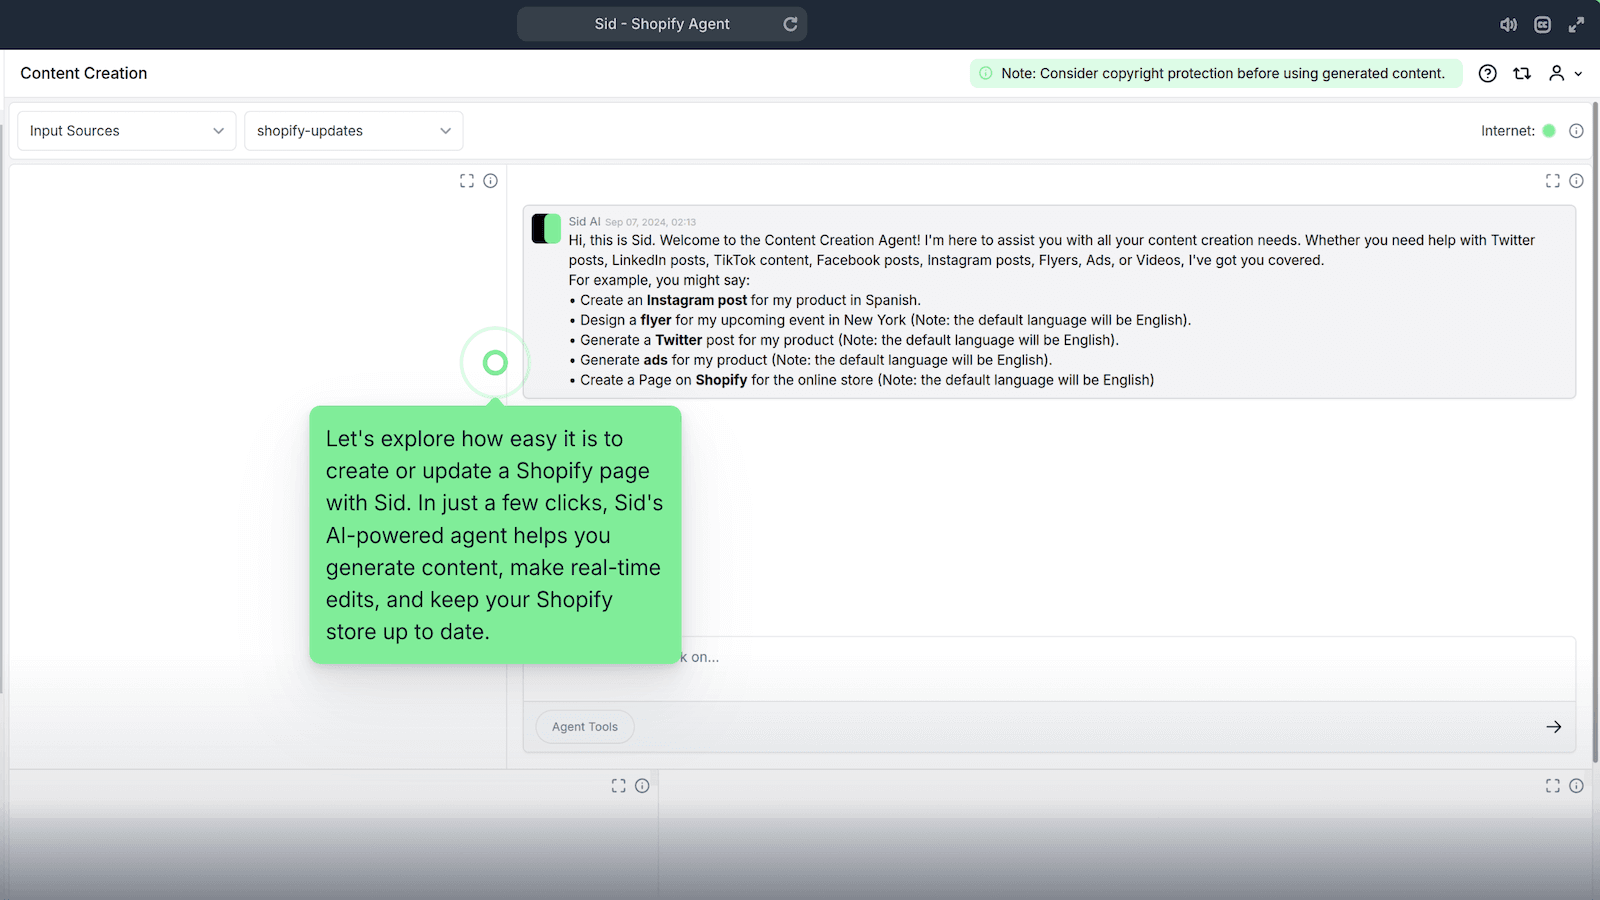The height and width of the screenshot is (900, 1600).
Task: Show info for the chat panel
Action: pyautogui.click(x=1576, y=181)
